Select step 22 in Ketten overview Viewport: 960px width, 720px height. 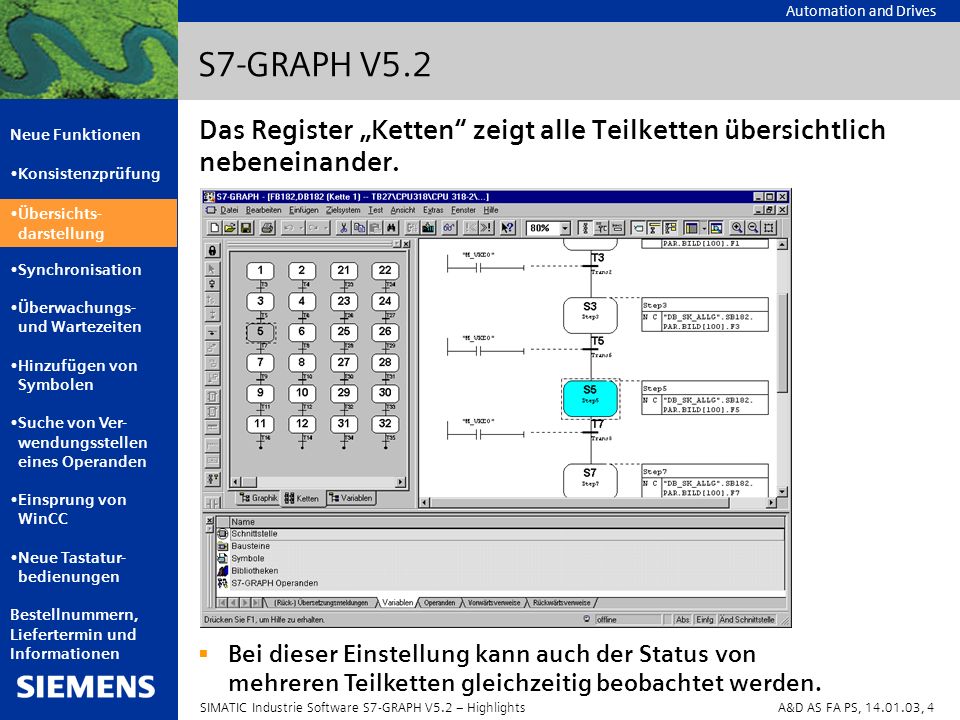[x=384, y=270]
